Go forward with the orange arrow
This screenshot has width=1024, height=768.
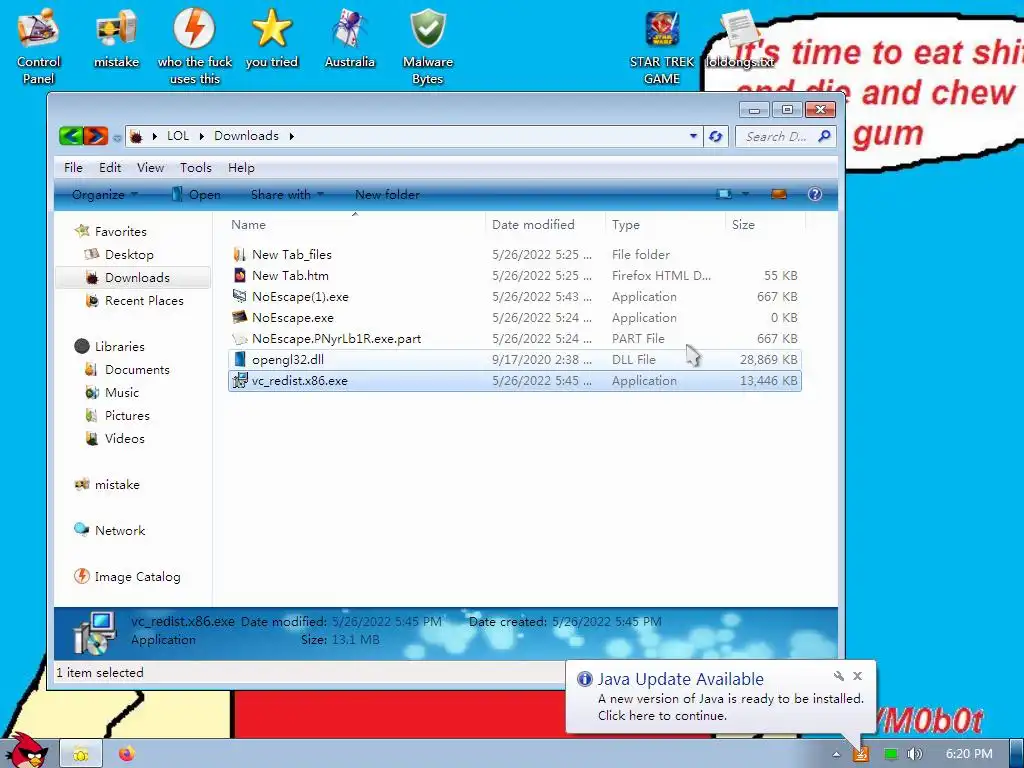pyautogui.click(x=95, y=136)
